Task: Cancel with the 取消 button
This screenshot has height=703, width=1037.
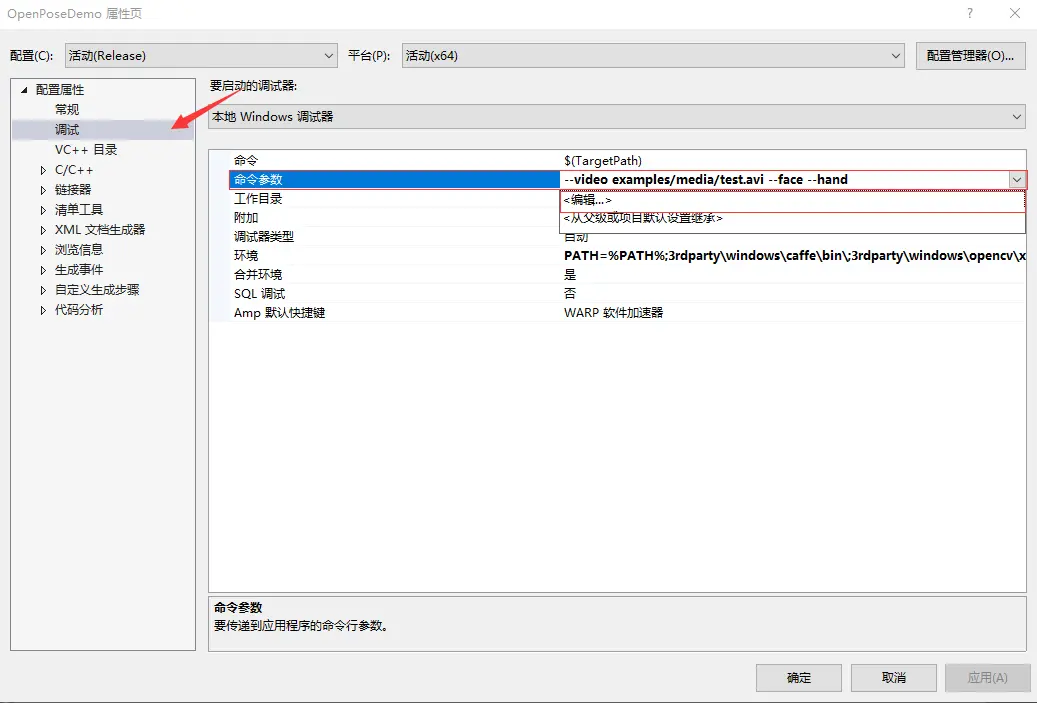Action: pyautogui.click(x=893, y=678)
